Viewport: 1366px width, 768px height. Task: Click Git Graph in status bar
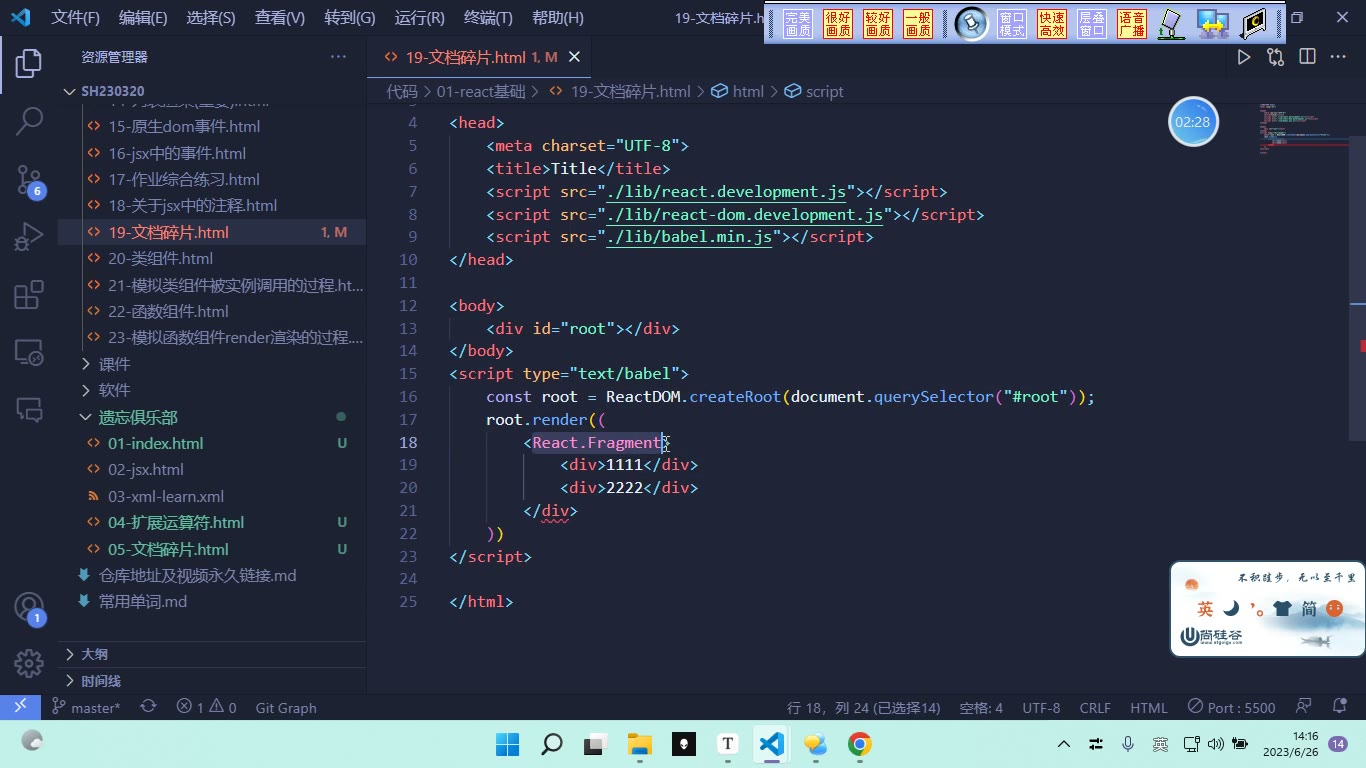(x=286, y=707)
